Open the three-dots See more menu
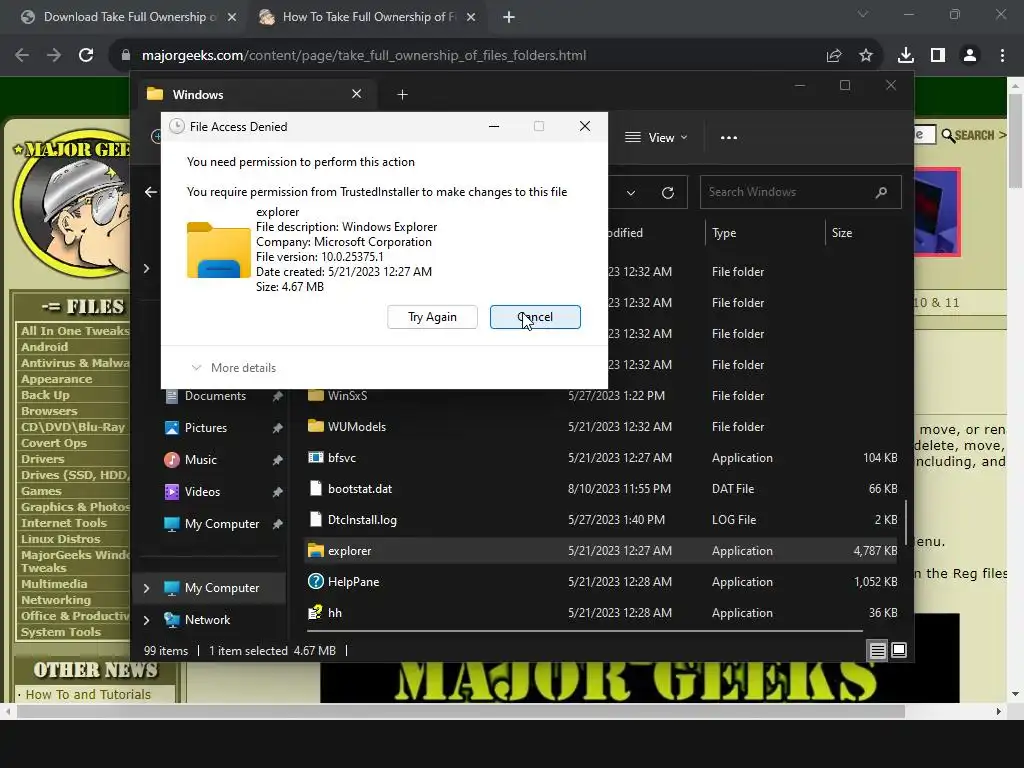Screen dimensions: 1024x768 [x=729, y=137]
